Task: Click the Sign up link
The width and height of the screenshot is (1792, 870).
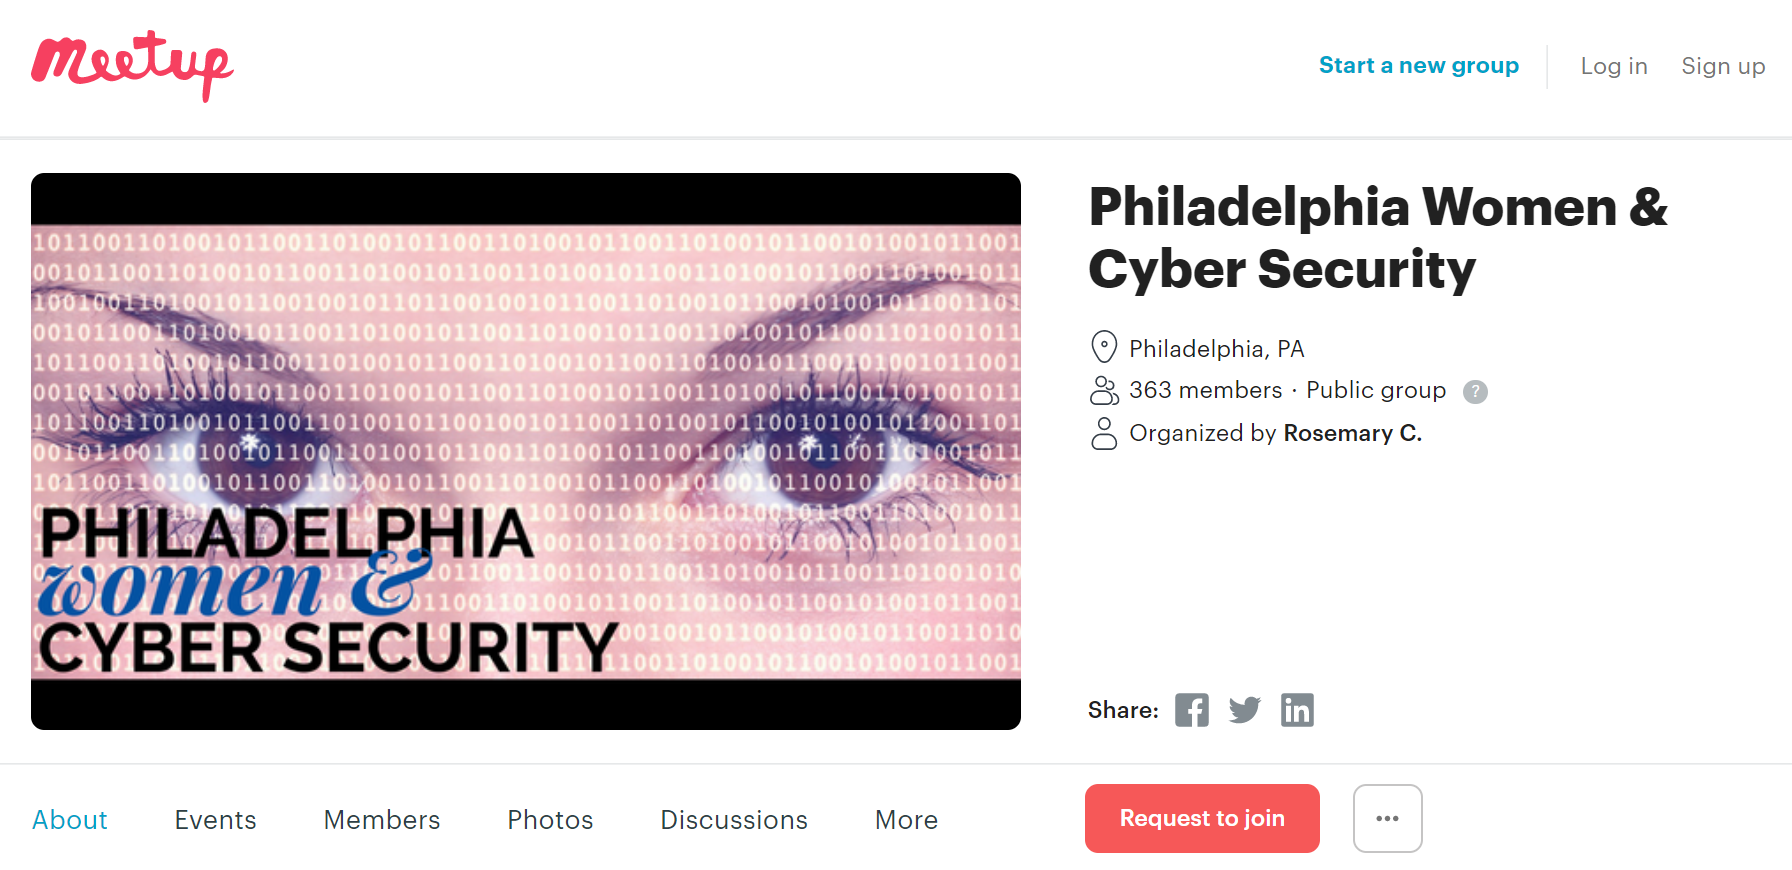Action: [x=1723, y=66]
